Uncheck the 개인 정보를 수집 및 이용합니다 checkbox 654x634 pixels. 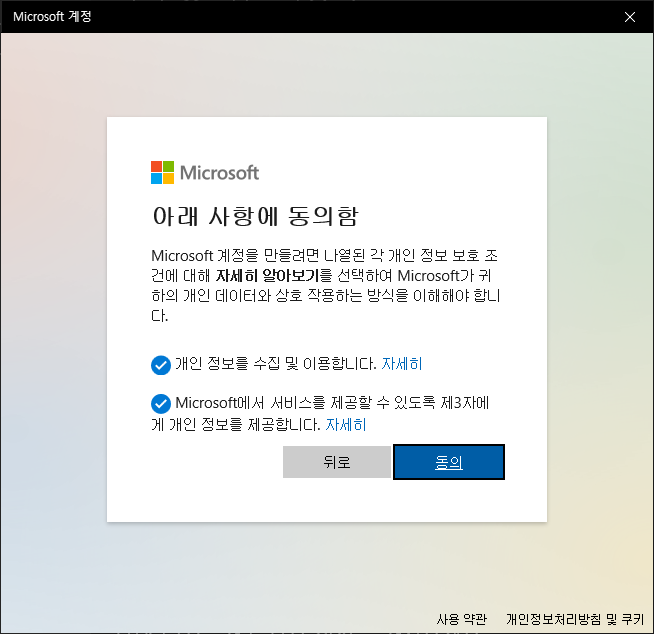click(161, 365)
